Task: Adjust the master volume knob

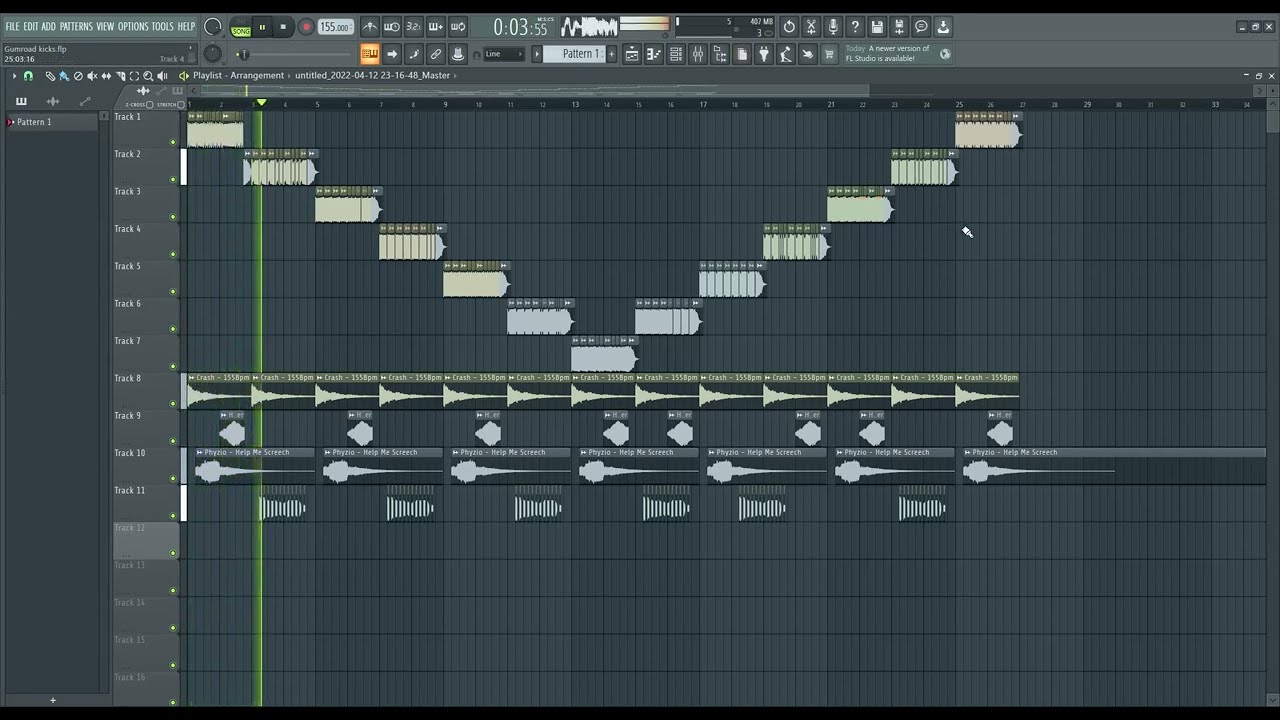Action: pos(213,27)
